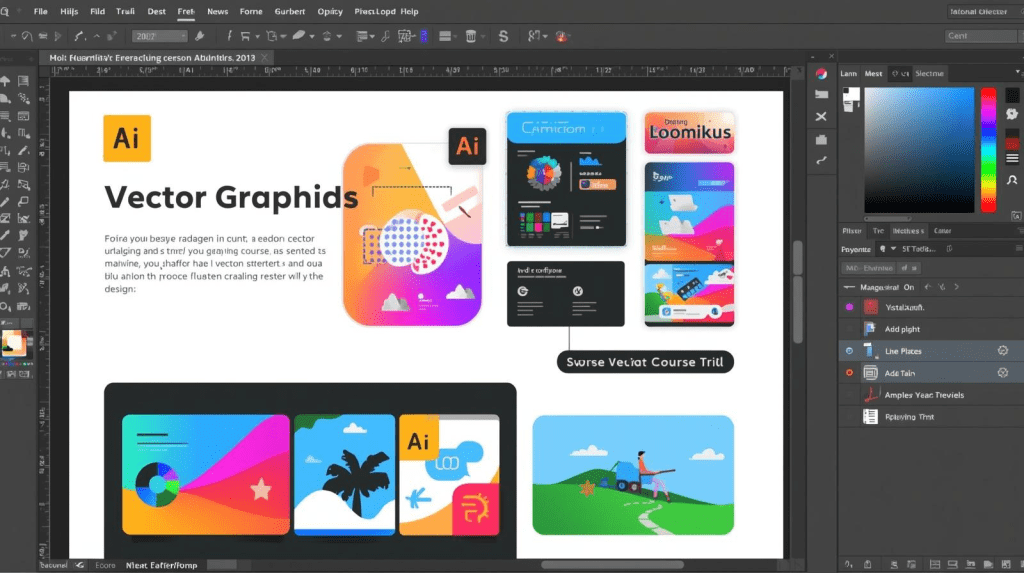Click the slider below the color field
The width and height of the screenshot is (1024, 573).
888,219
